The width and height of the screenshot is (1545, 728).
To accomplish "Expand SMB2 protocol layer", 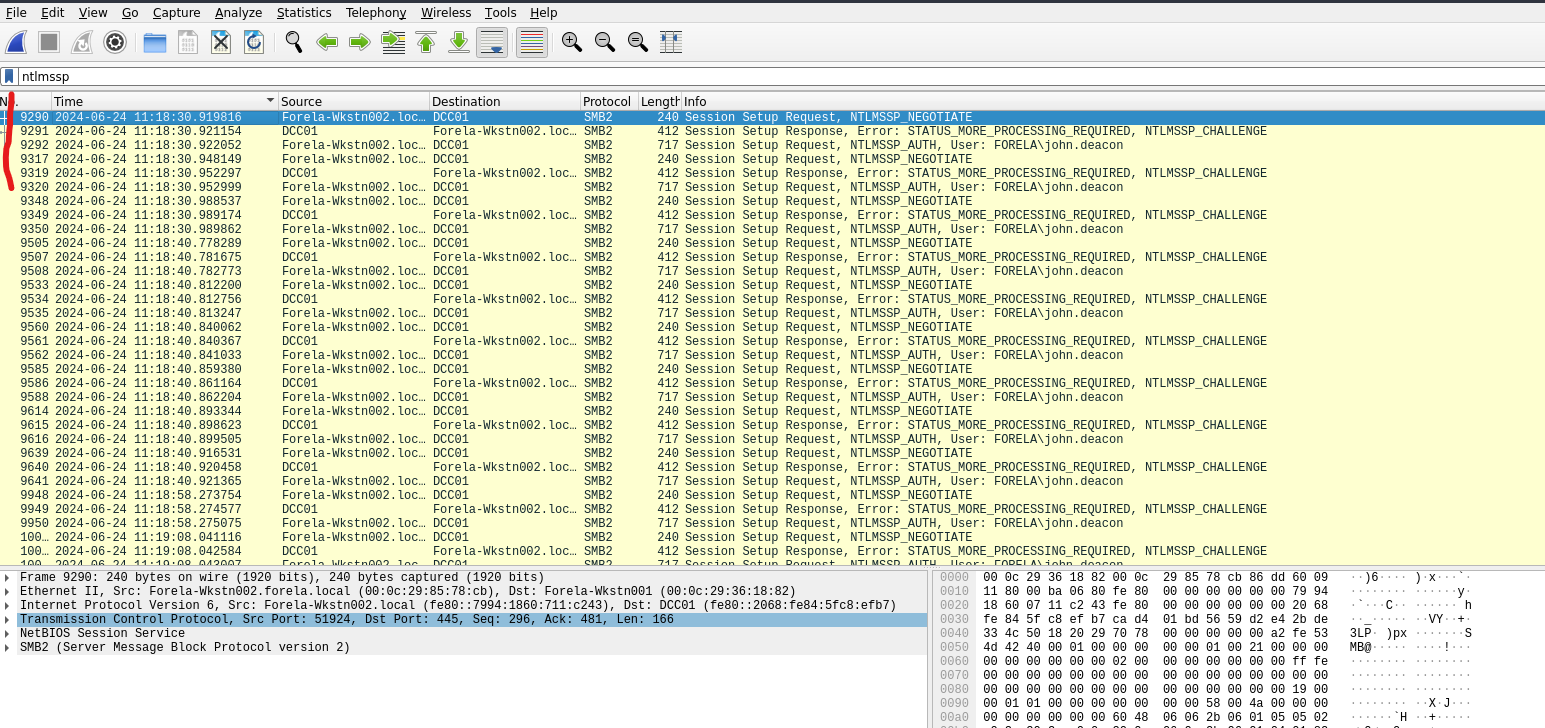I will 8,648.
